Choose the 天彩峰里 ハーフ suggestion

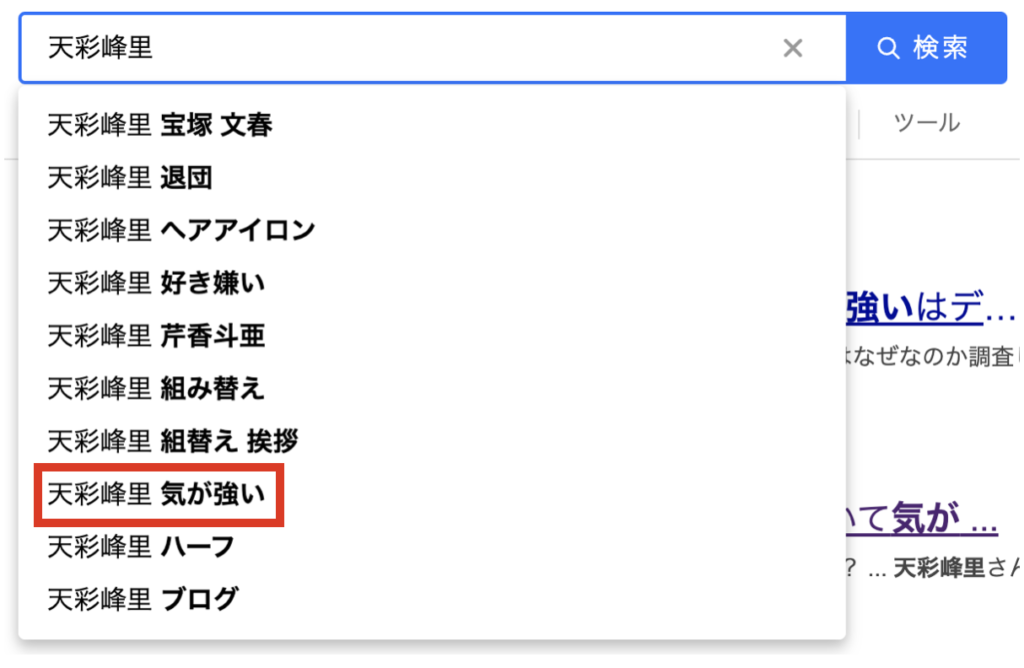(432, 547)
